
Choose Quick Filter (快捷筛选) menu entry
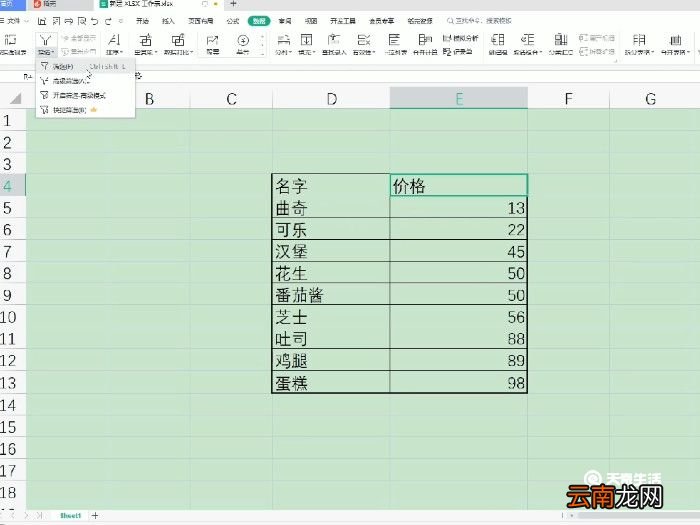[x=85, y=110]
